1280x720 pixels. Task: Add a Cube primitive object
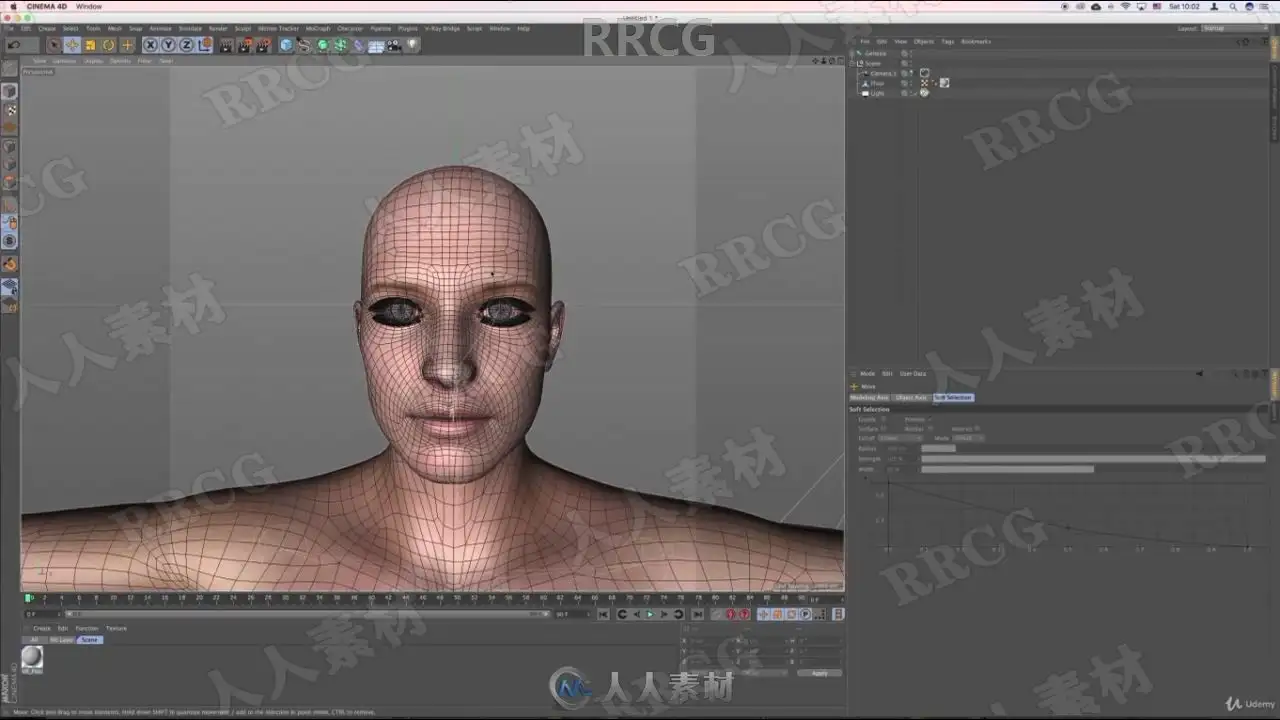click(286, 45)
